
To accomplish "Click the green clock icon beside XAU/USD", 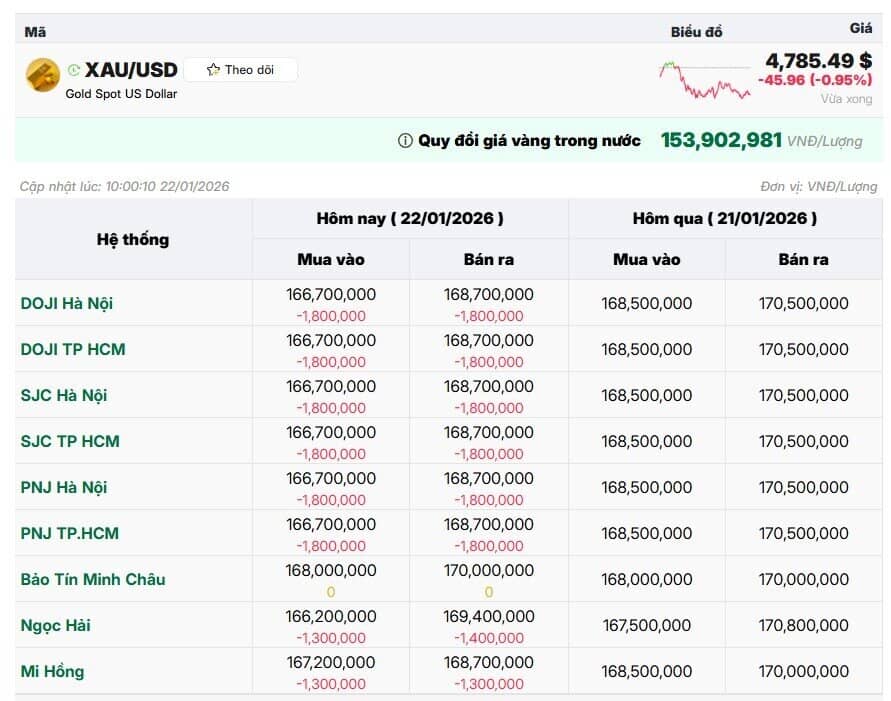I will point(73,70).
